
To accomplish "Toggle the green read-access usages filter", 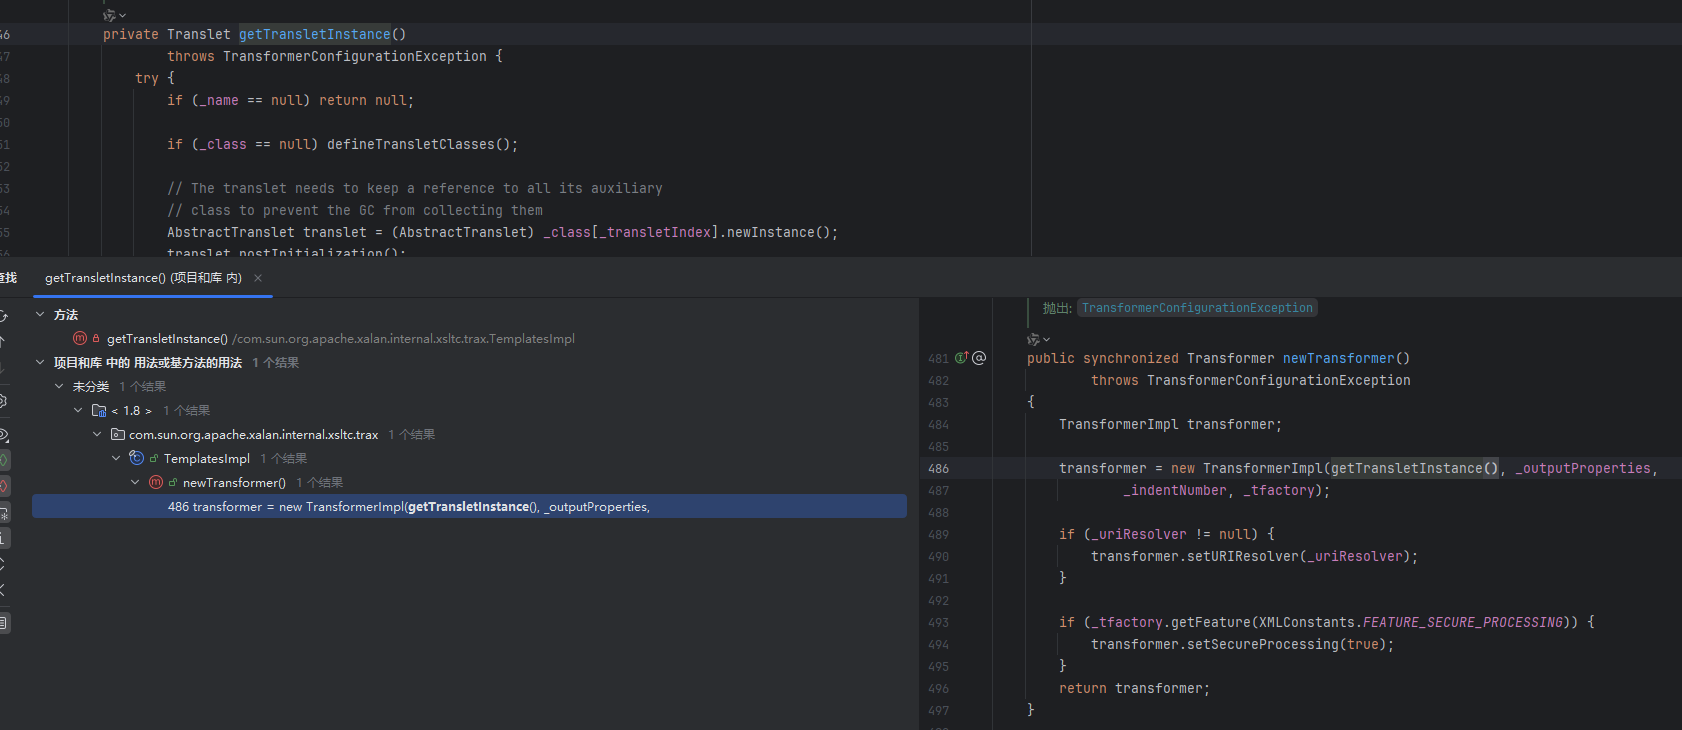I will point(4,460).
